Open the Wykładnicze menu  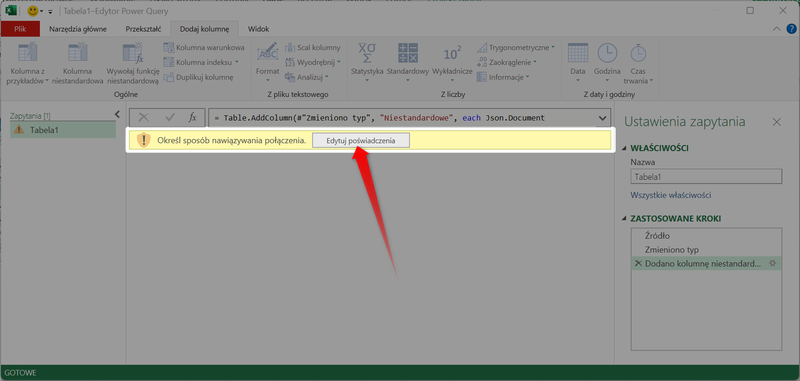click(452, 62)
